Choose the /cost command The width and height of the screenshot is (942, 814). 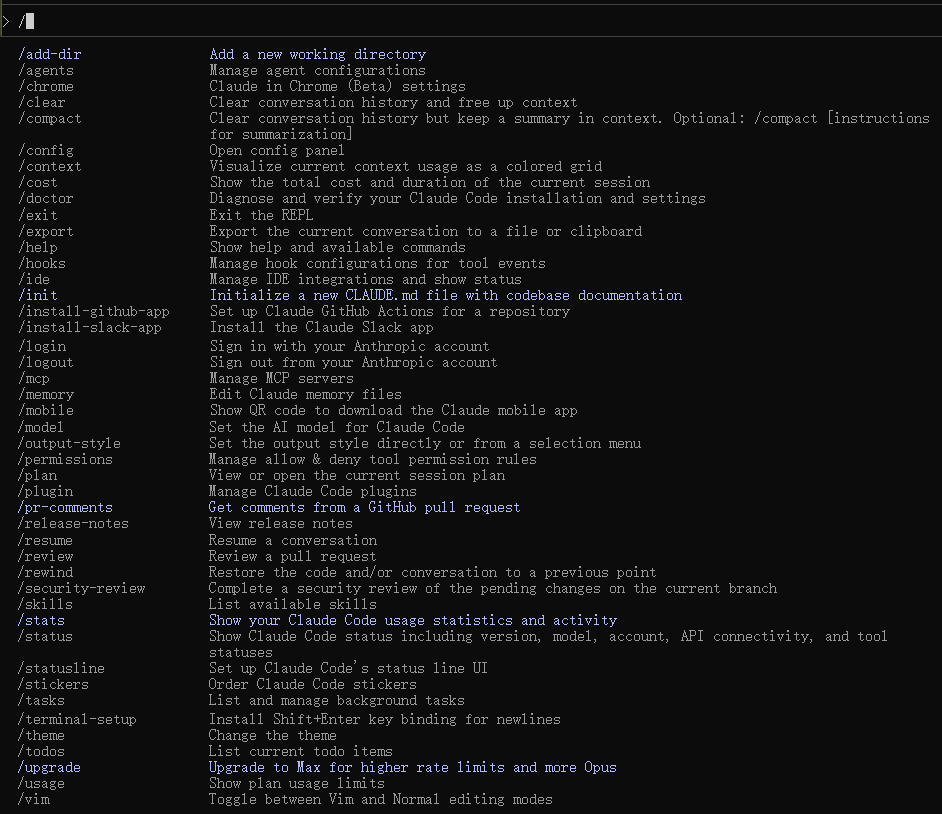click(38, 183)
